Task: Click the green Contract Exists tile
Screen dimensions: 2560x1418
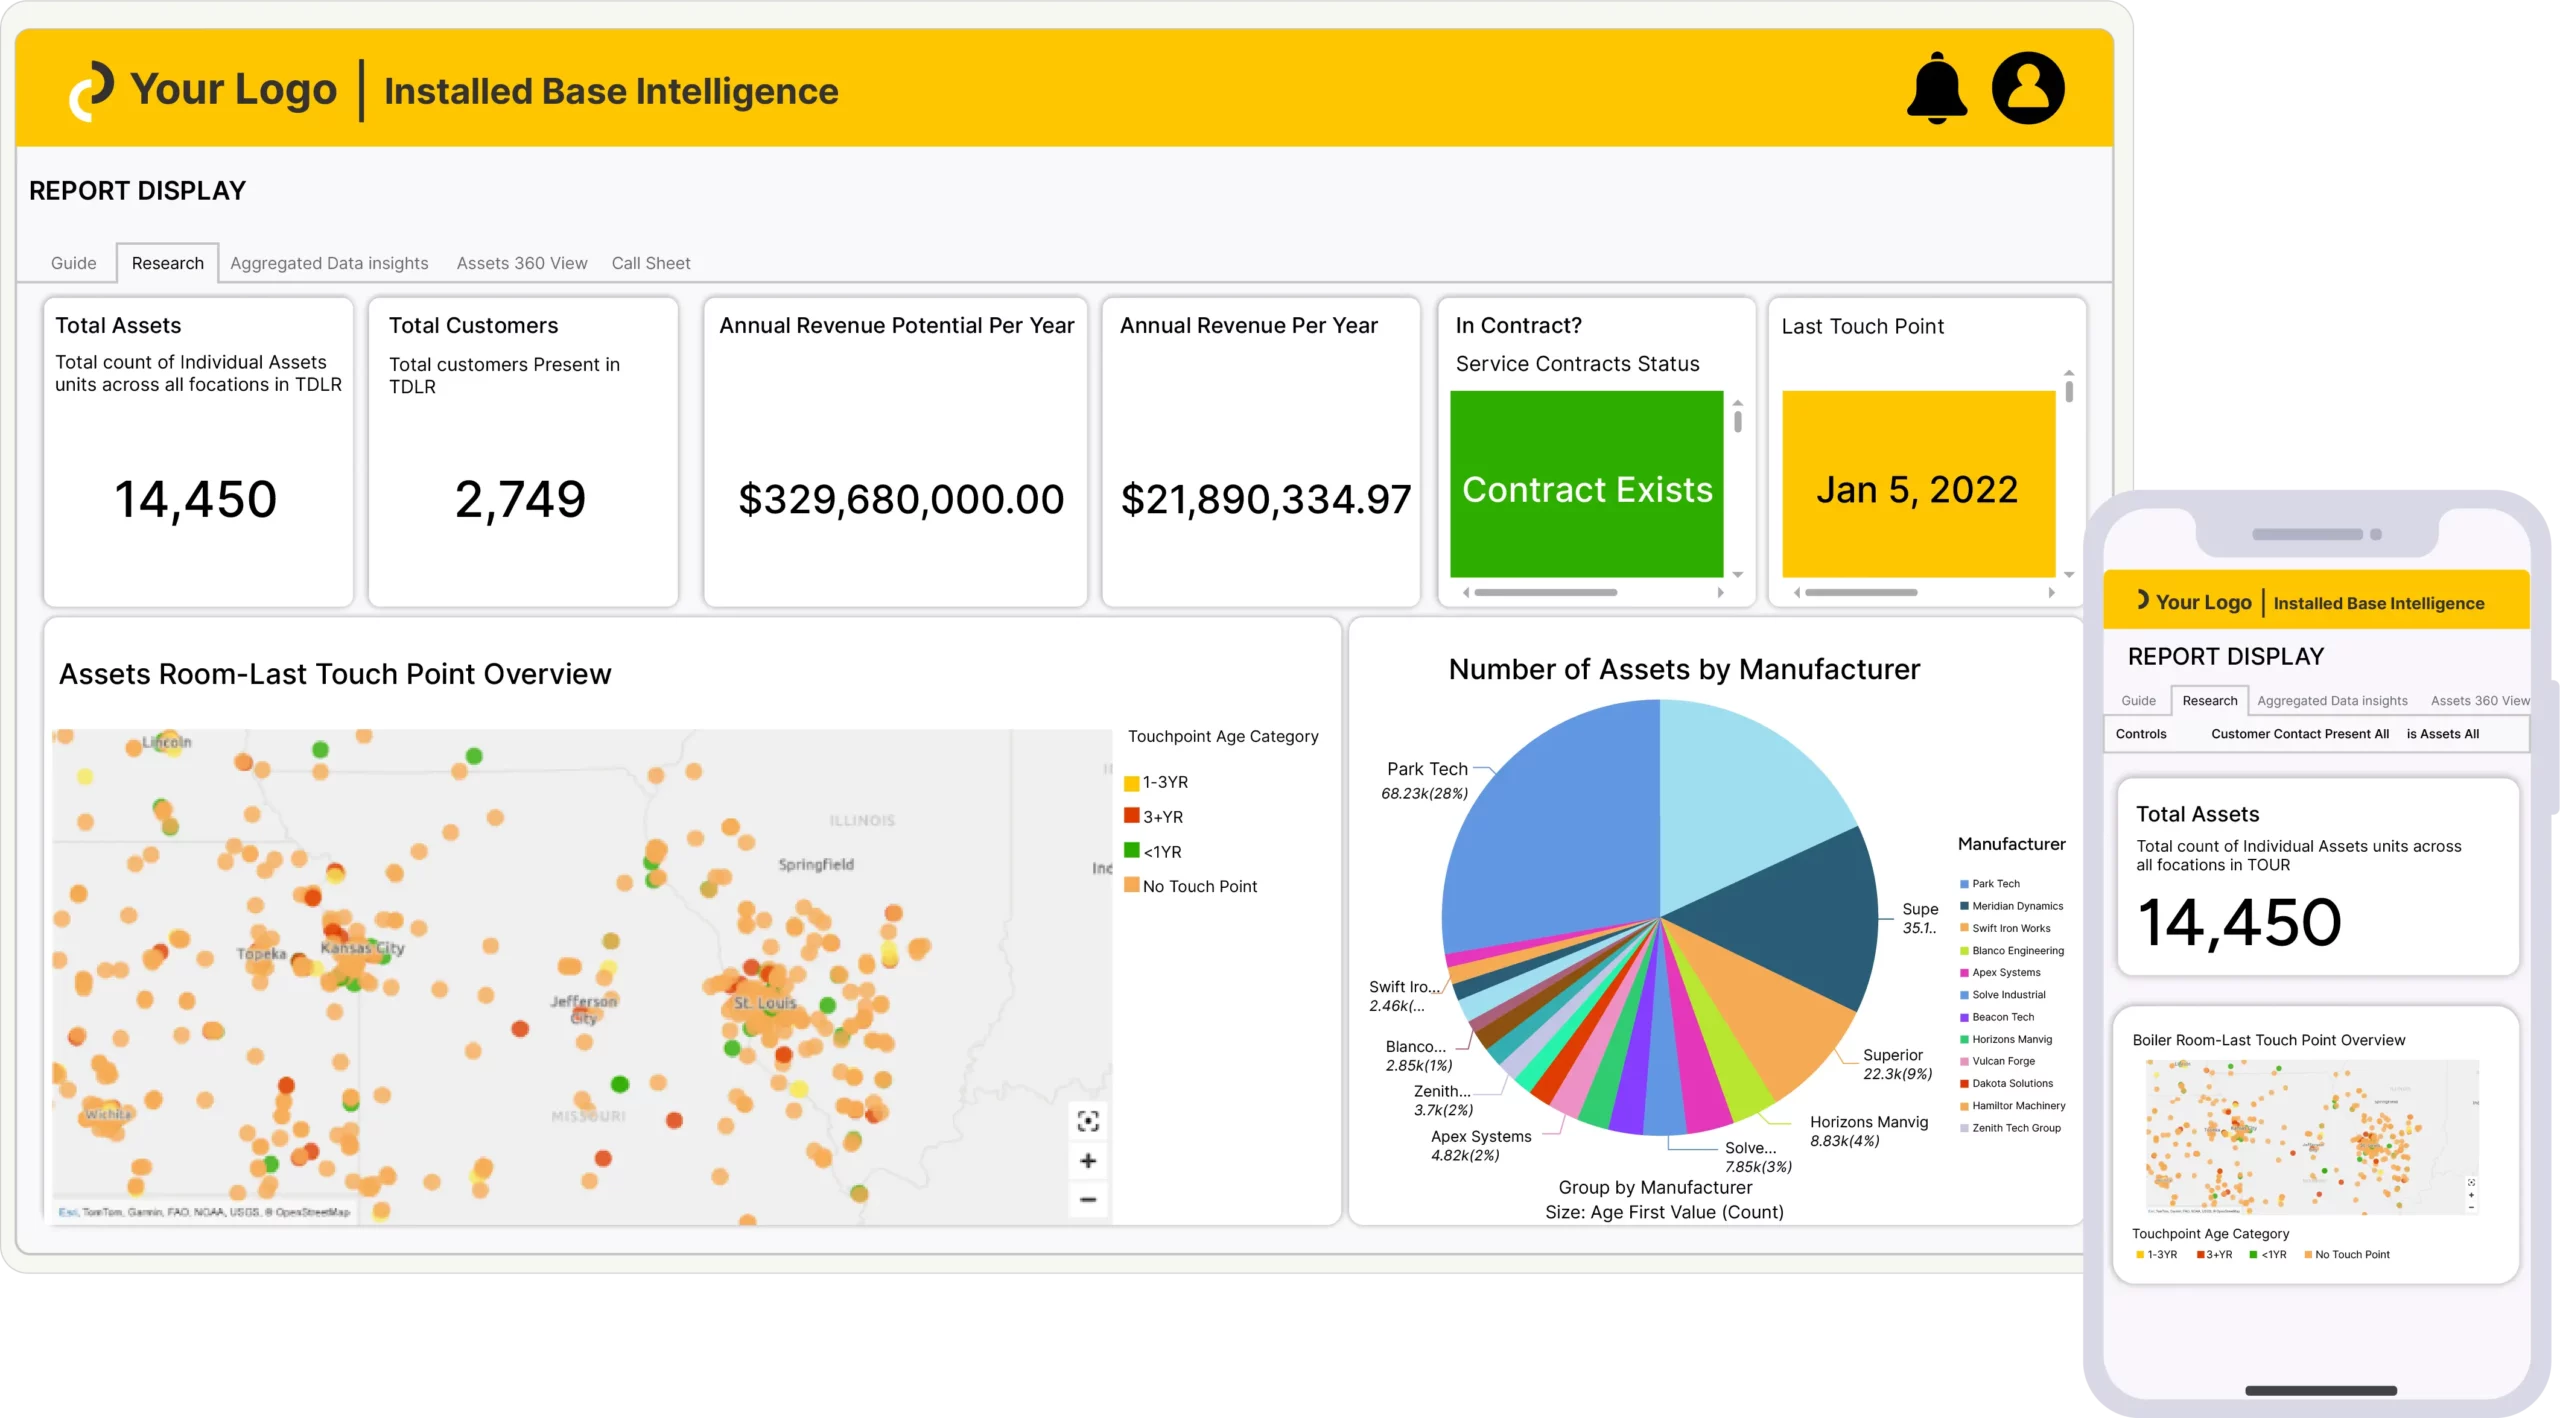Action: click(1587, 484)
